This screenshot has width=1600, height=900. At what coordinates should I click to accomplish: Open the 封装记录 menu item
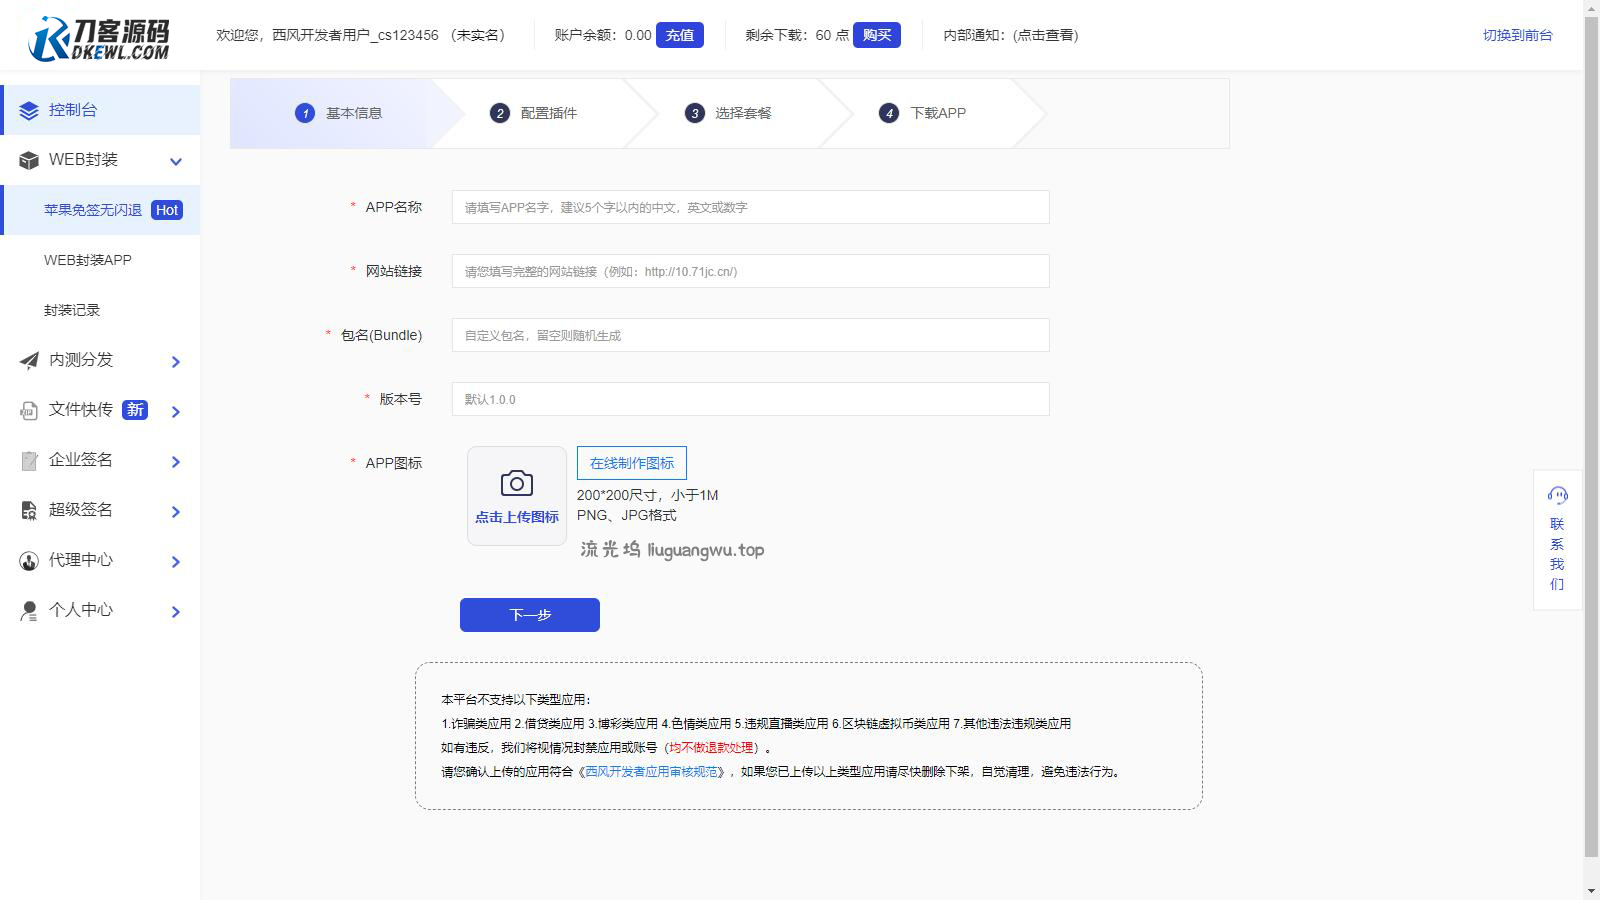pyautogui.click(x=72, y=310)
